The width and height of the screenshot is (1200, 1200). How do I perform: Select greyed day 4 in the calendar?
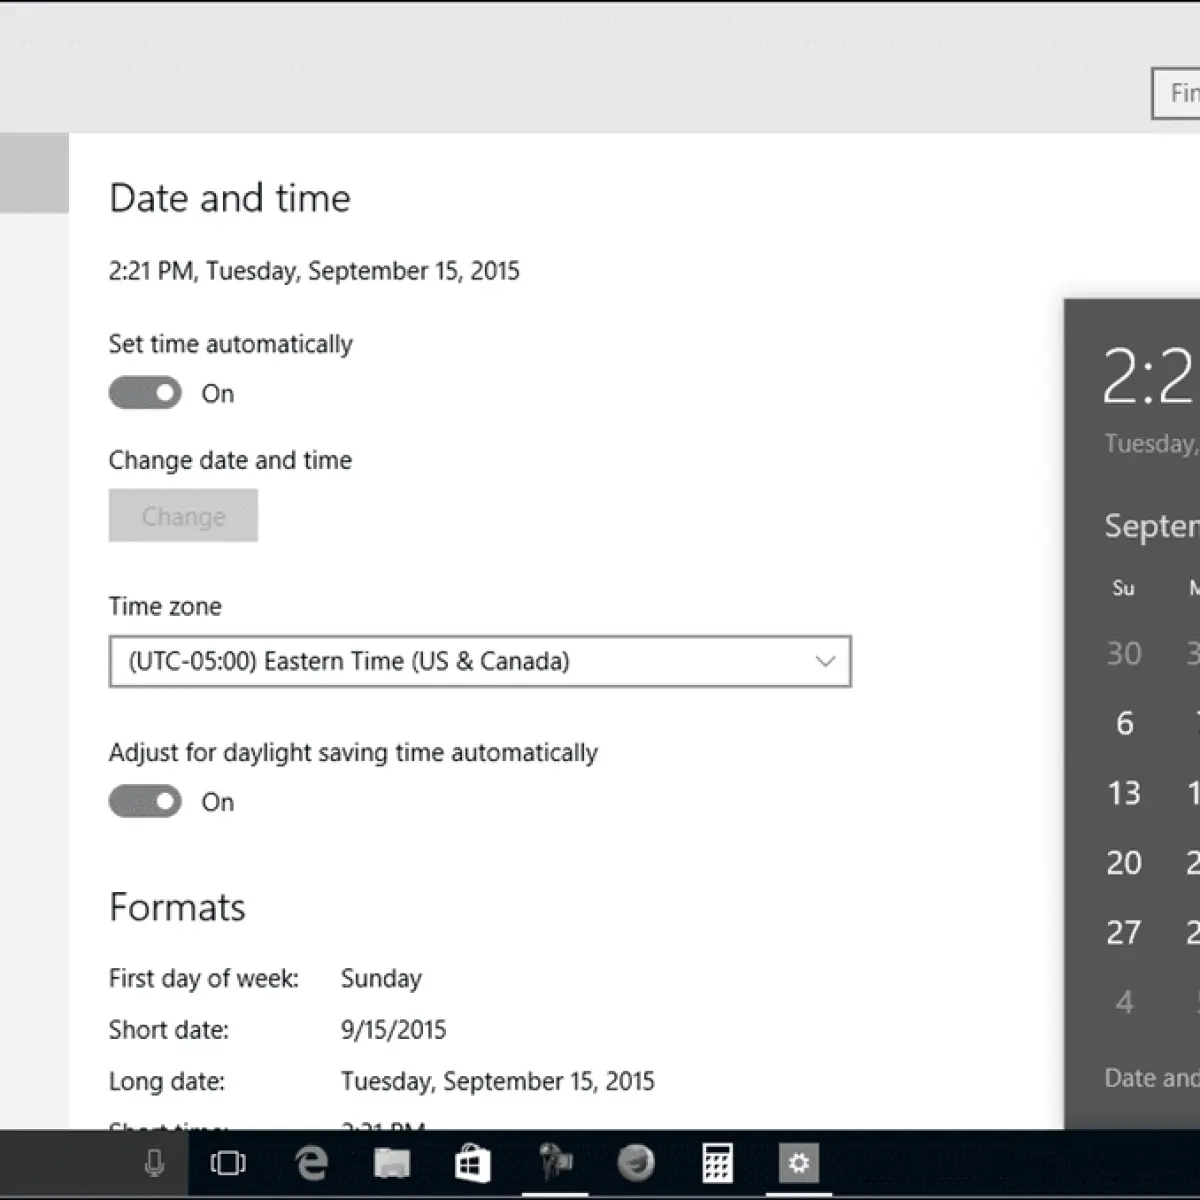pos(1124,1002)
